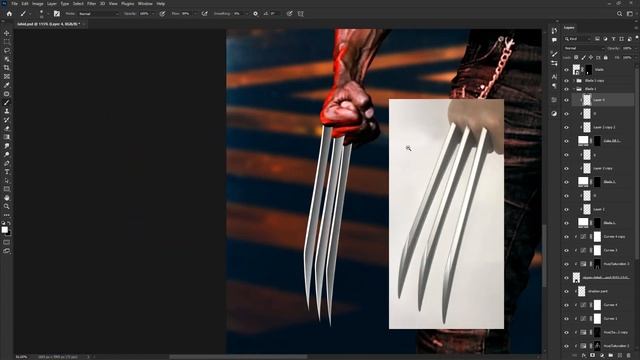Viewport: 640px width, 360px height.
Task: Open smoothing options gear icon
Action: pyautogui.click(x=256, y=13)
